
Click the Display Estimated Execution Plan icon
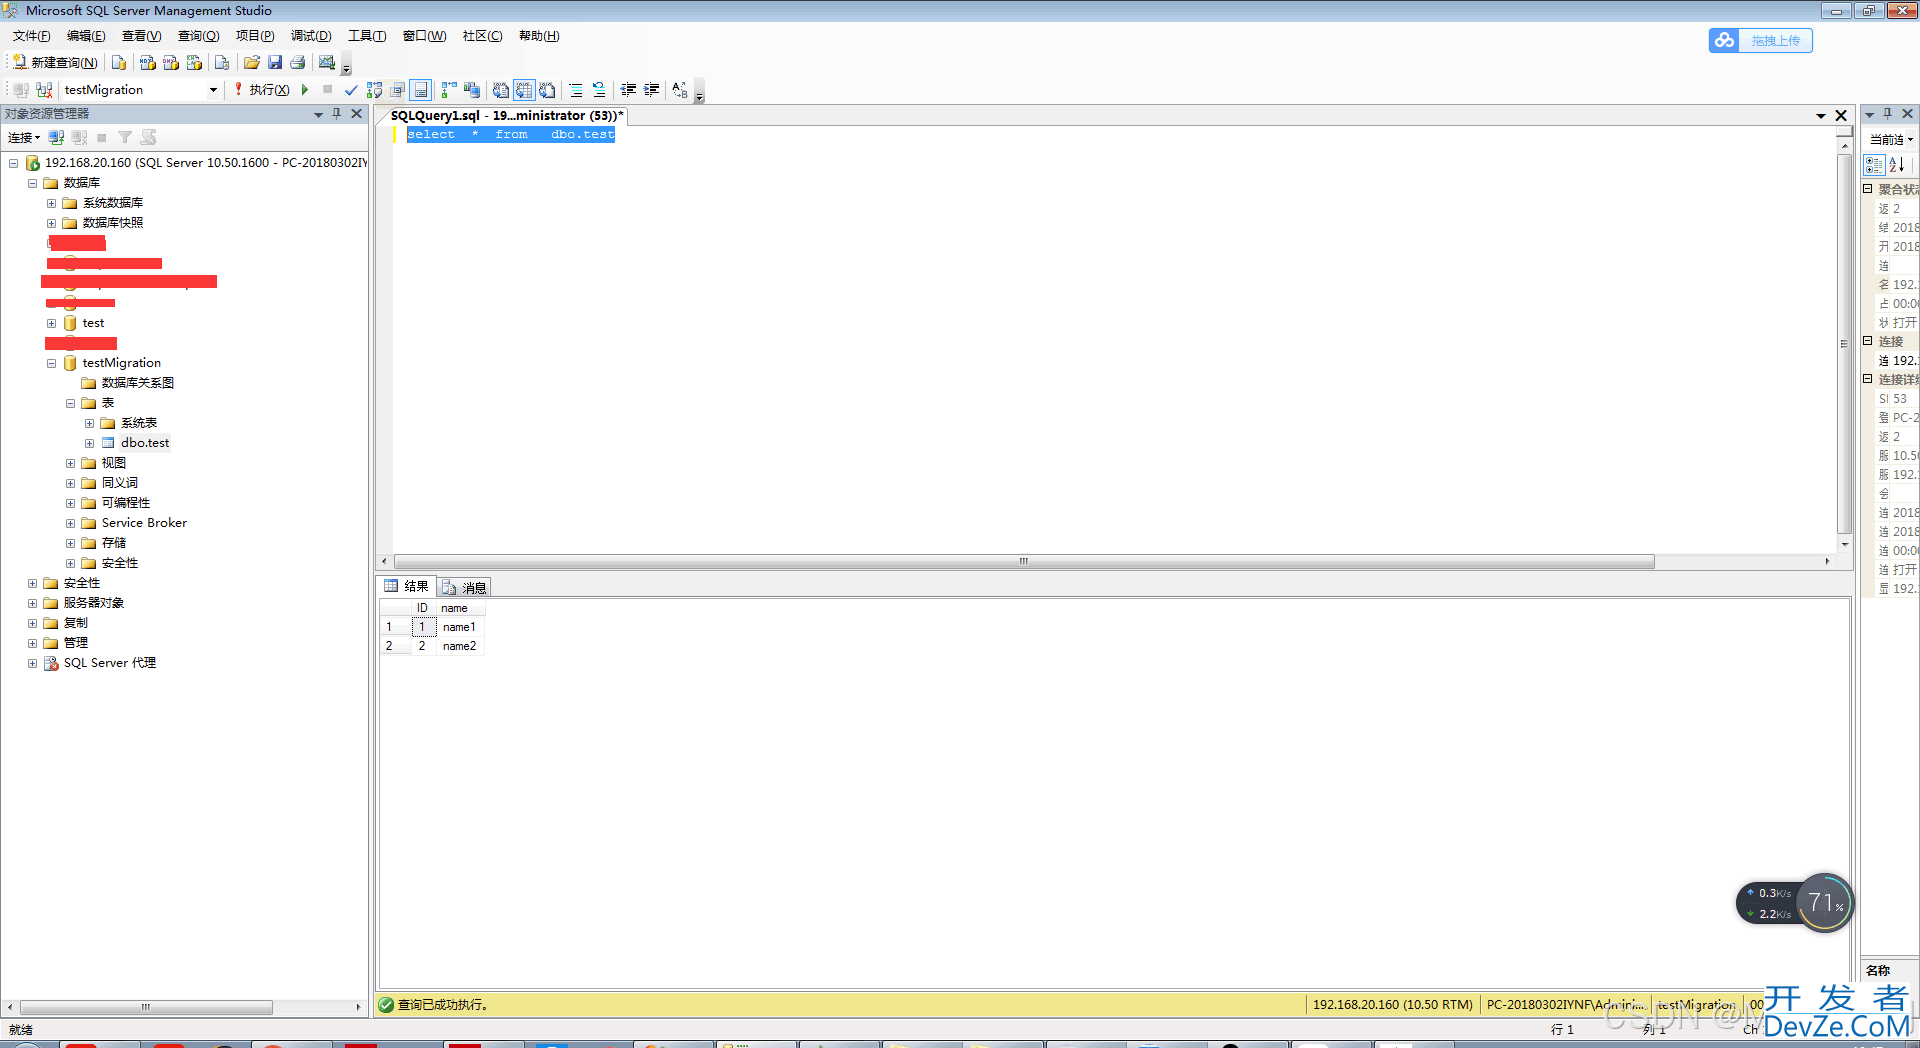pyautogui.click(x=374, y=90)
